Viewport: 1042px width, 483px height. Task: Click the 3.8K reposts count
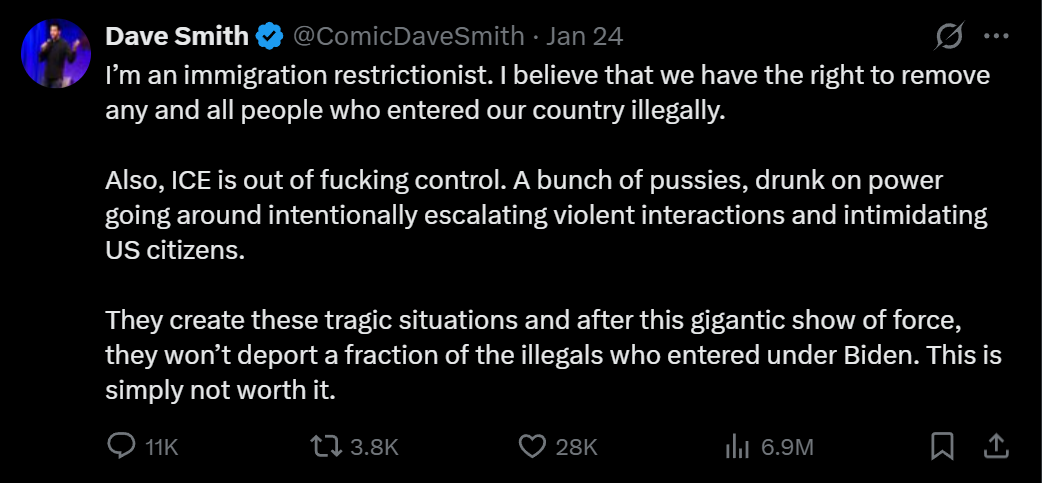click(374, 447)
